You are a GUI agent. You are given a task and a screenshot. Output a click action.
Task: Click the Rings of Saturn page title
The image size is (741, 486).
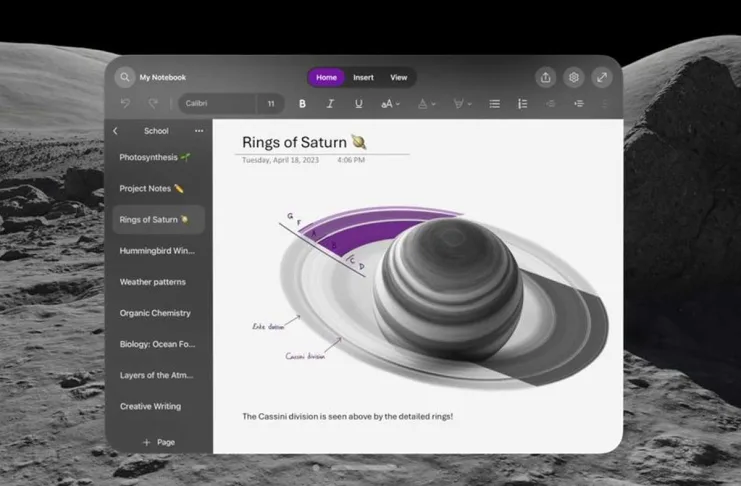(304, 142)
